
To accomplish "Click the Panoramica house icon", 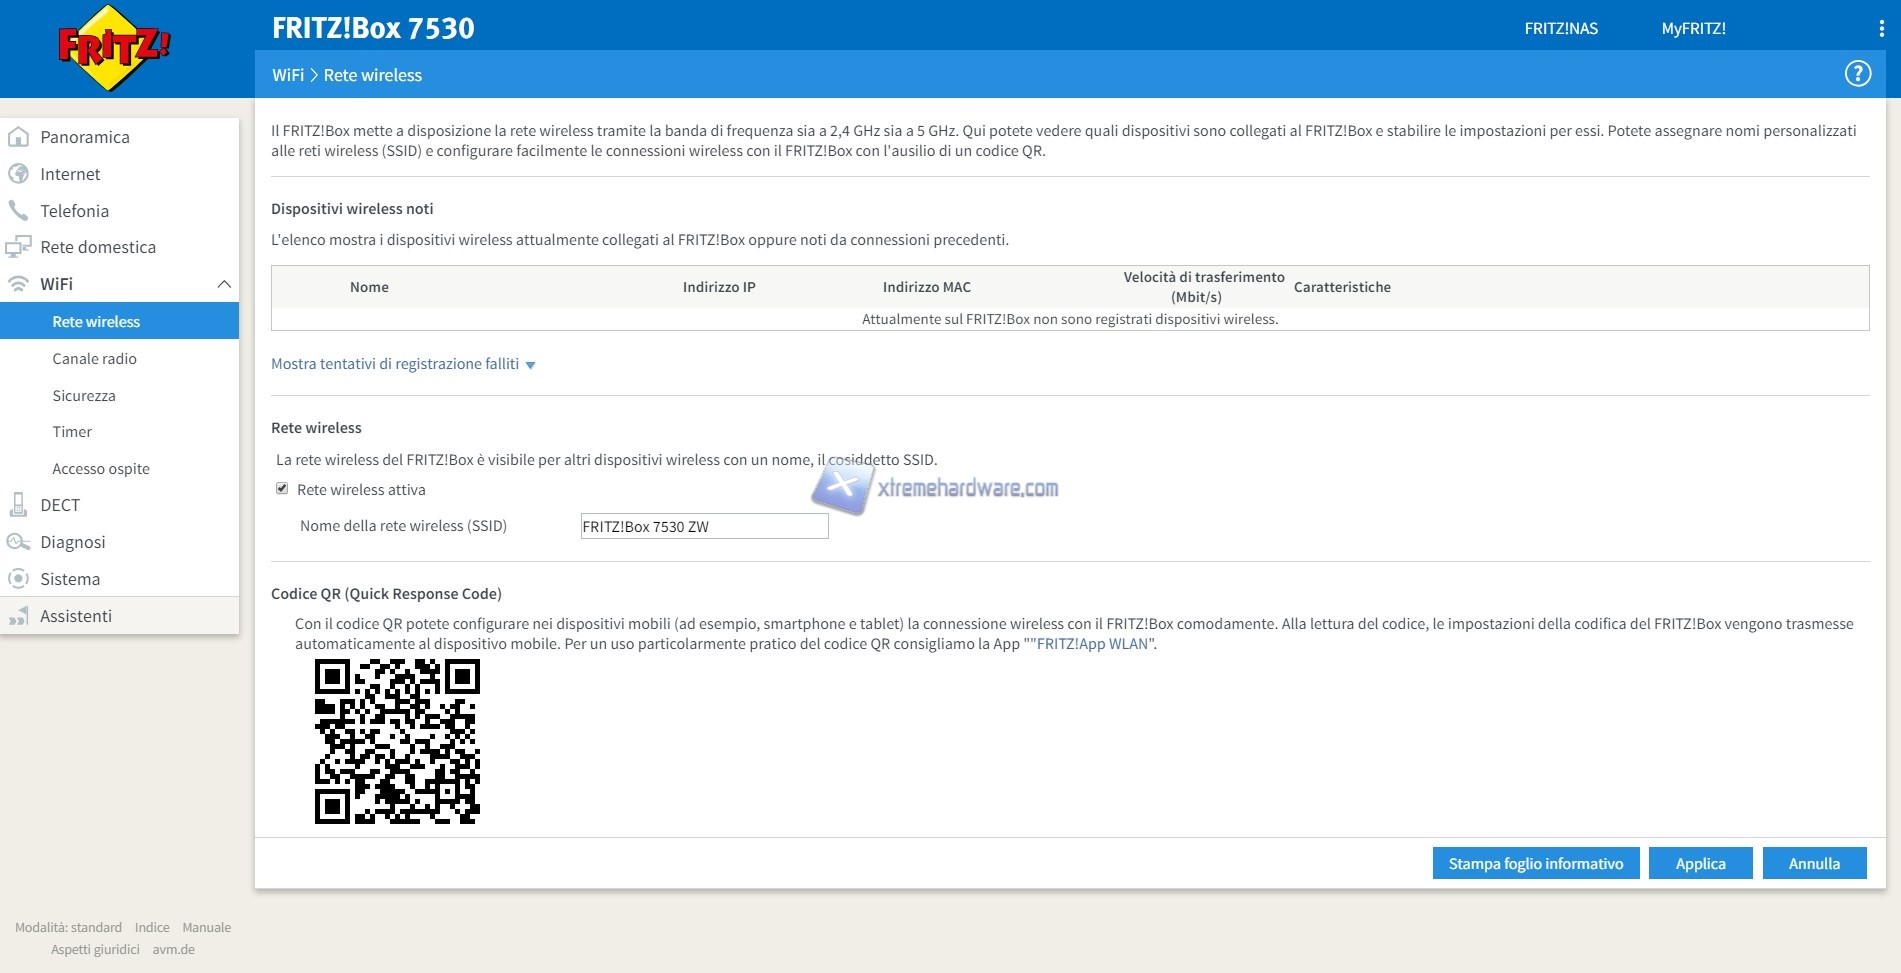I will click(18, 137).
